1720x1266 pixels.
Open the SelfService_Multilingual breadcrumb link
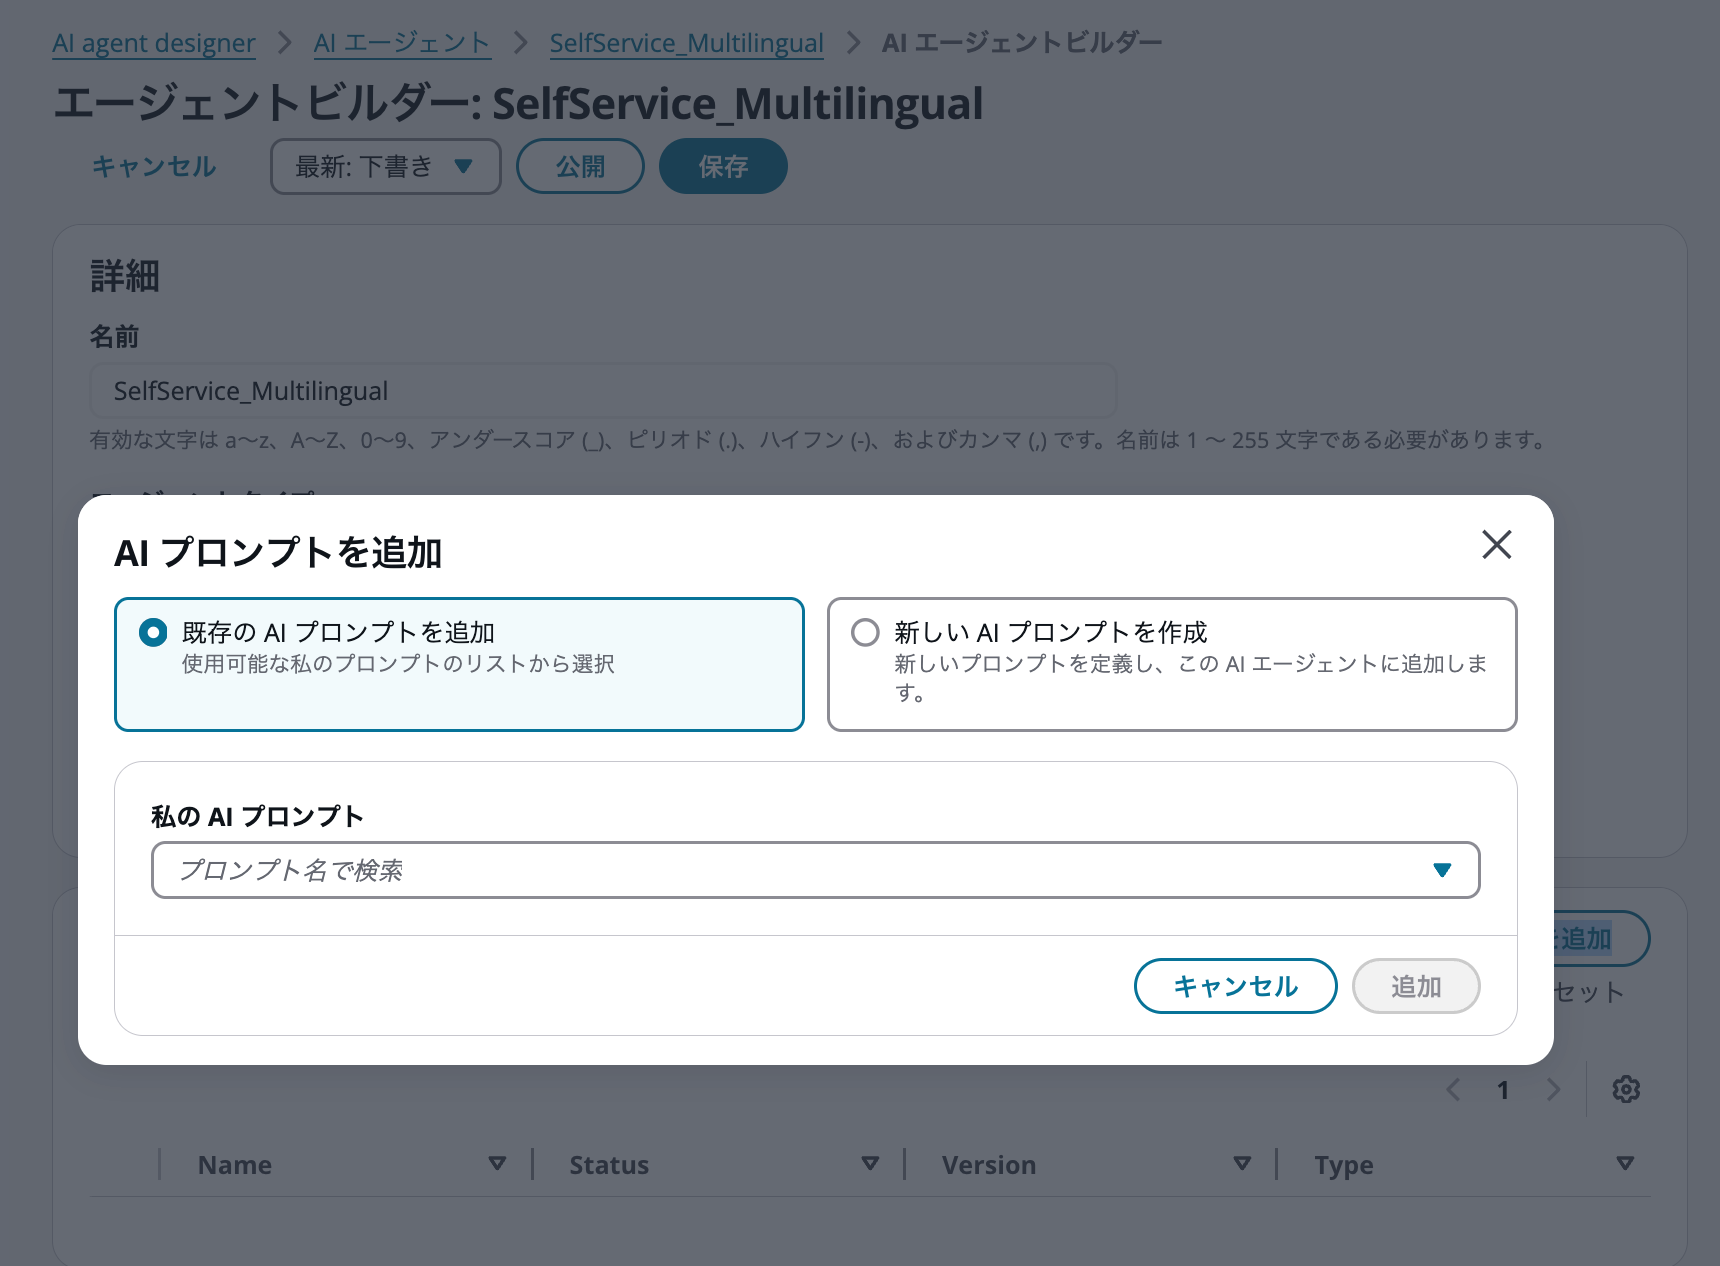(686, 42)
